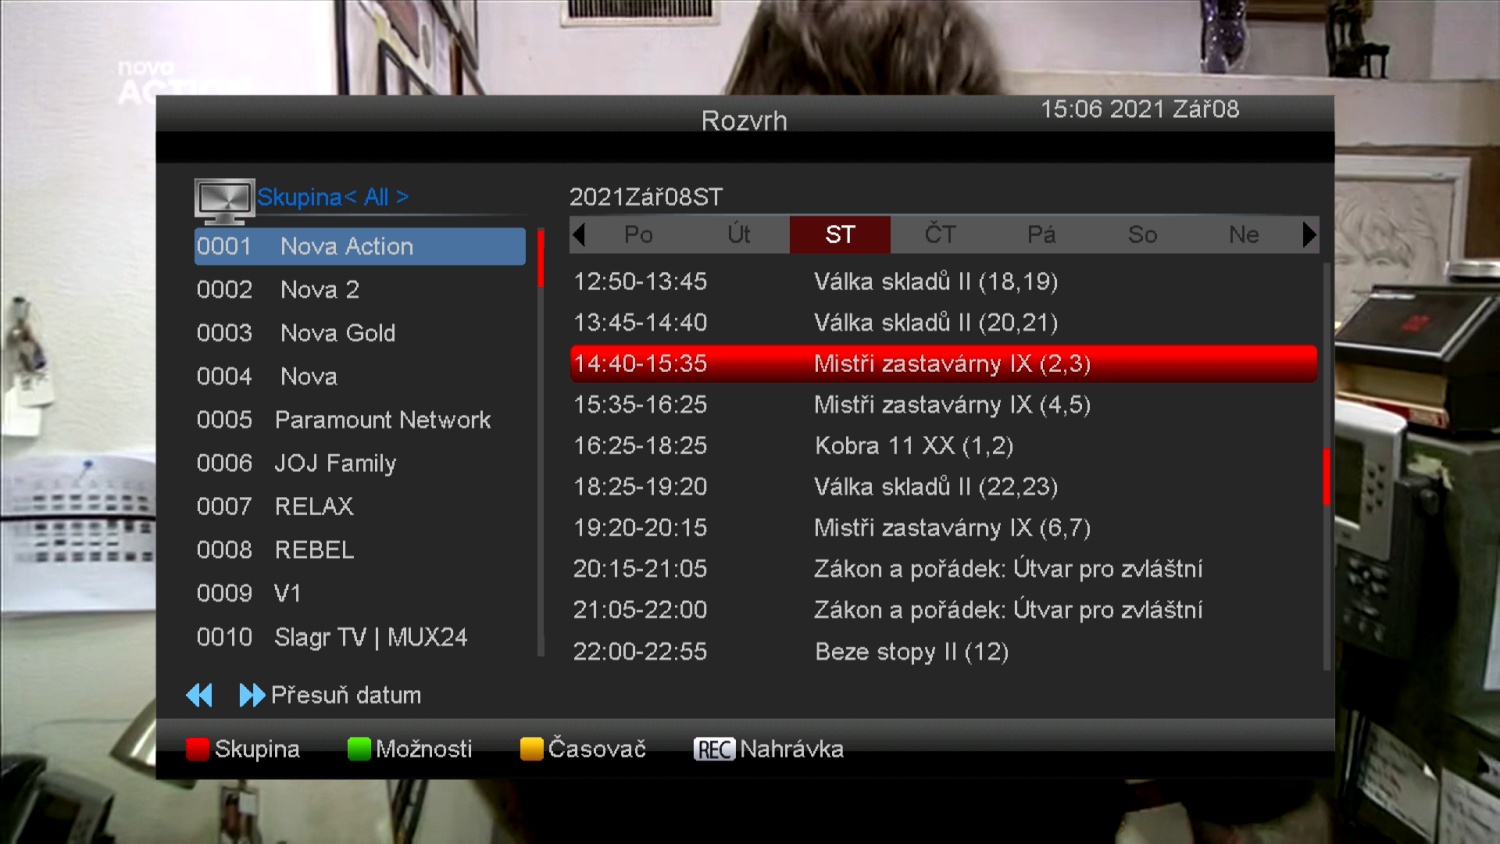Select the Pá day tab
1500x844 pixels.
[1041, 235]
